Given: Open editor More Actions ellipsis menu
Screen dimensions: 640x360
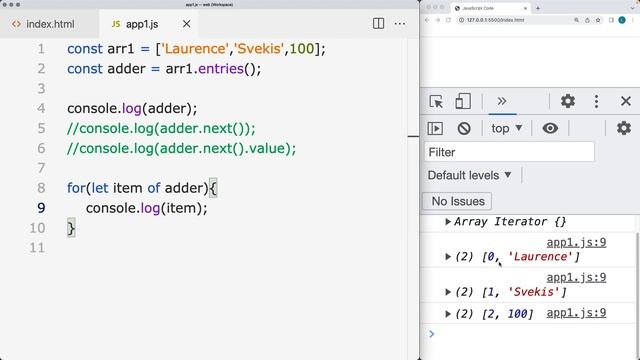Looking at the screenshot, I should (400, 24).
